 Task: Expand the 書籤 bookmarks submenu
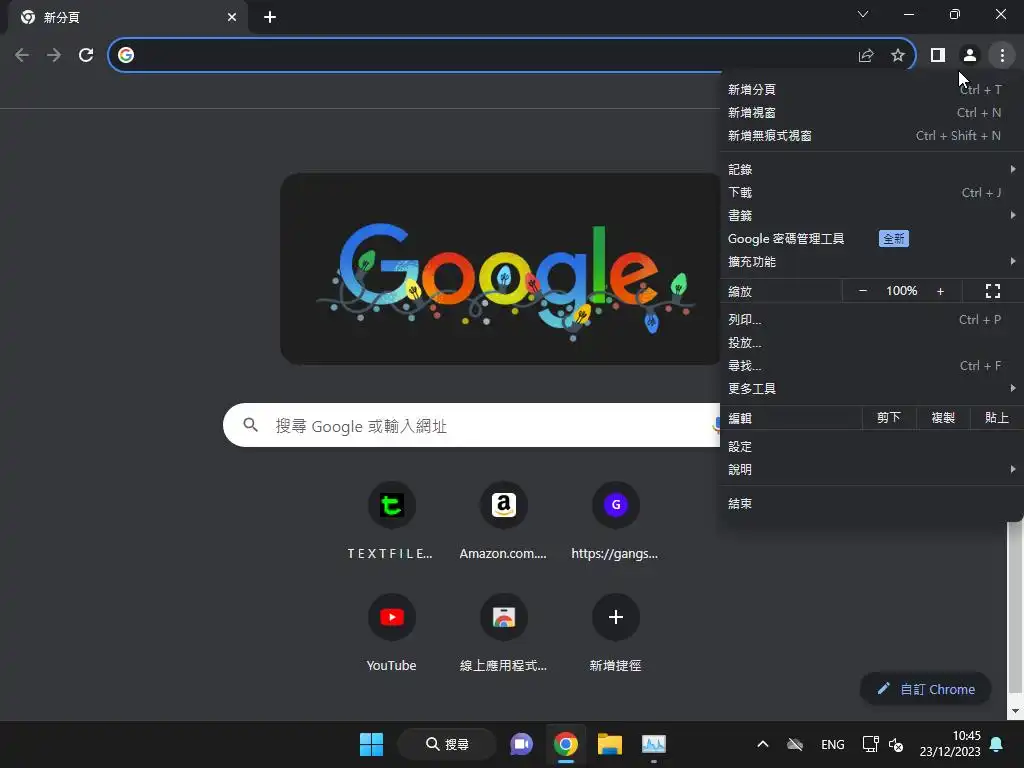click(x=871, y=215)
